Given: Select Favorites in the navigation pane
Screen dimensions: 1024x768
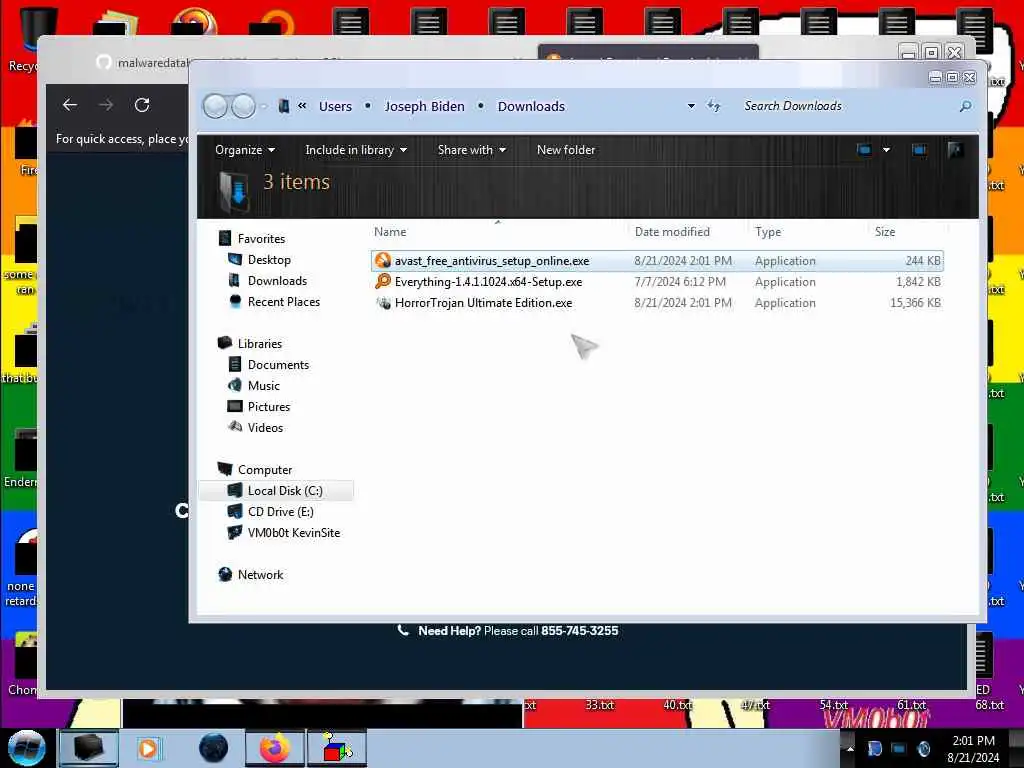Looking at the screenshot, I should (261, 239).
